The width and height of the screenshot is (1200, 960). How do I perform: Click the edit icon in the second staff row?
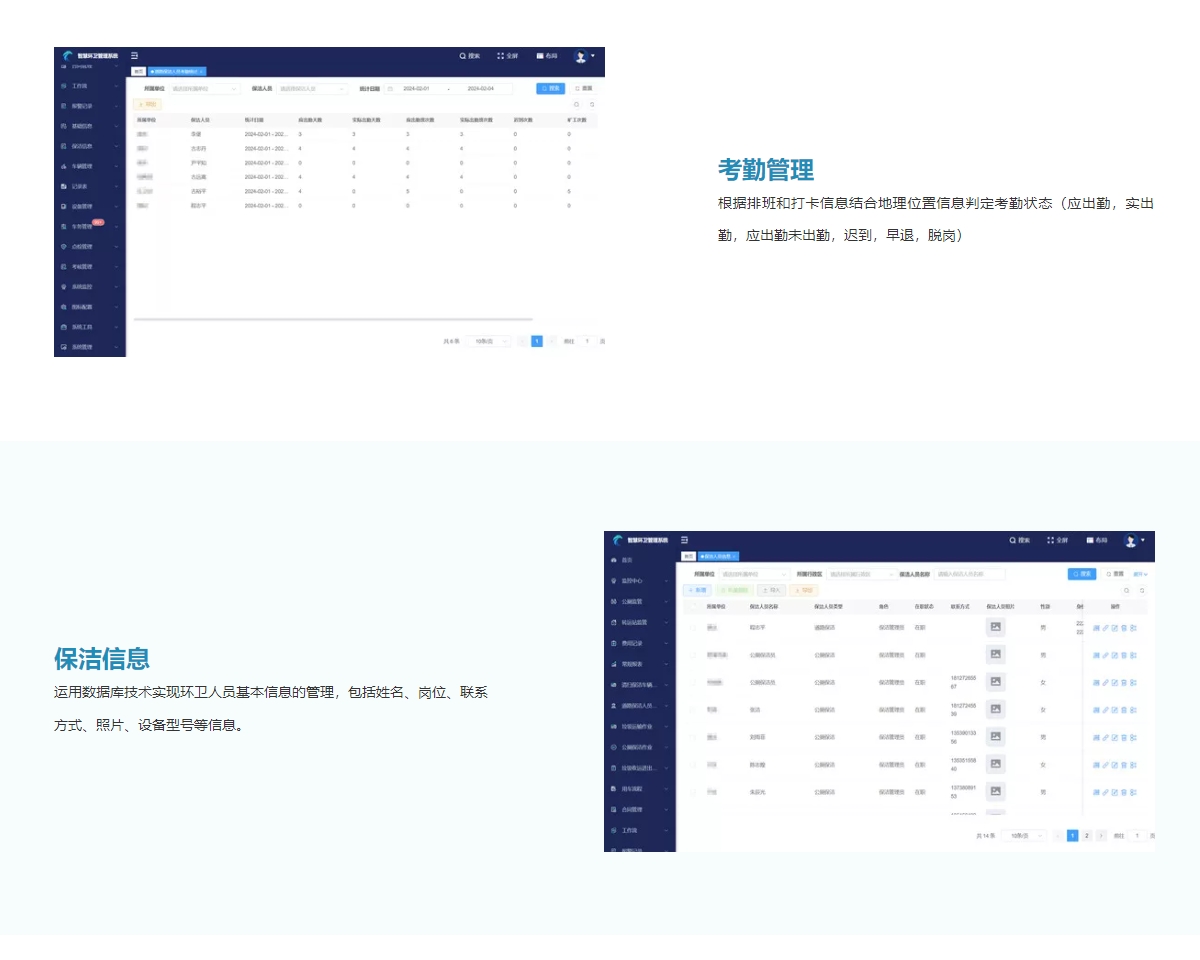(1115, 655)
